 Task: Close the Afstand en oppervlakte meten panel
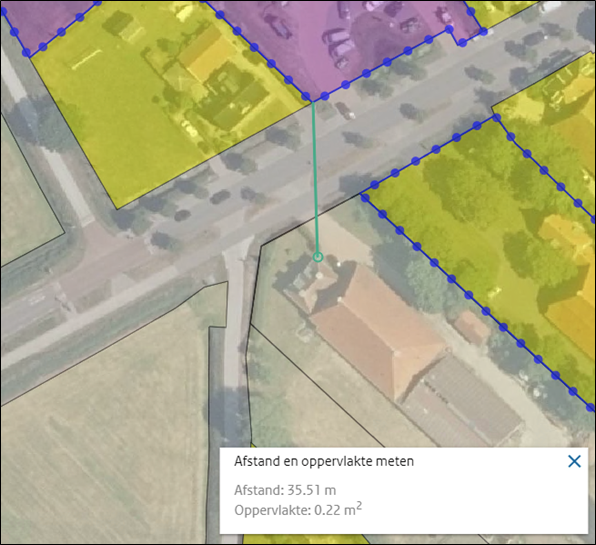pyautogui.click(x=574, y=461)
